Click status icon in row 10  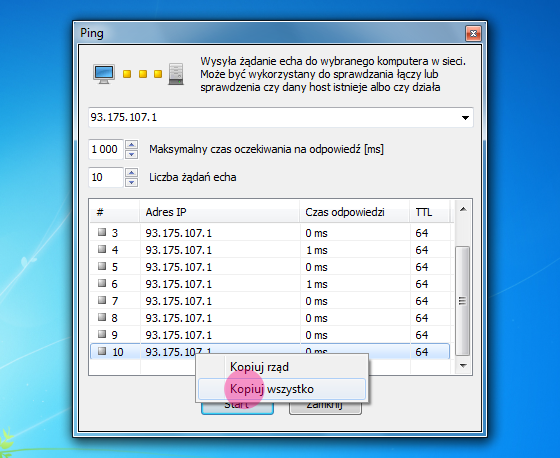coord(102,351)
